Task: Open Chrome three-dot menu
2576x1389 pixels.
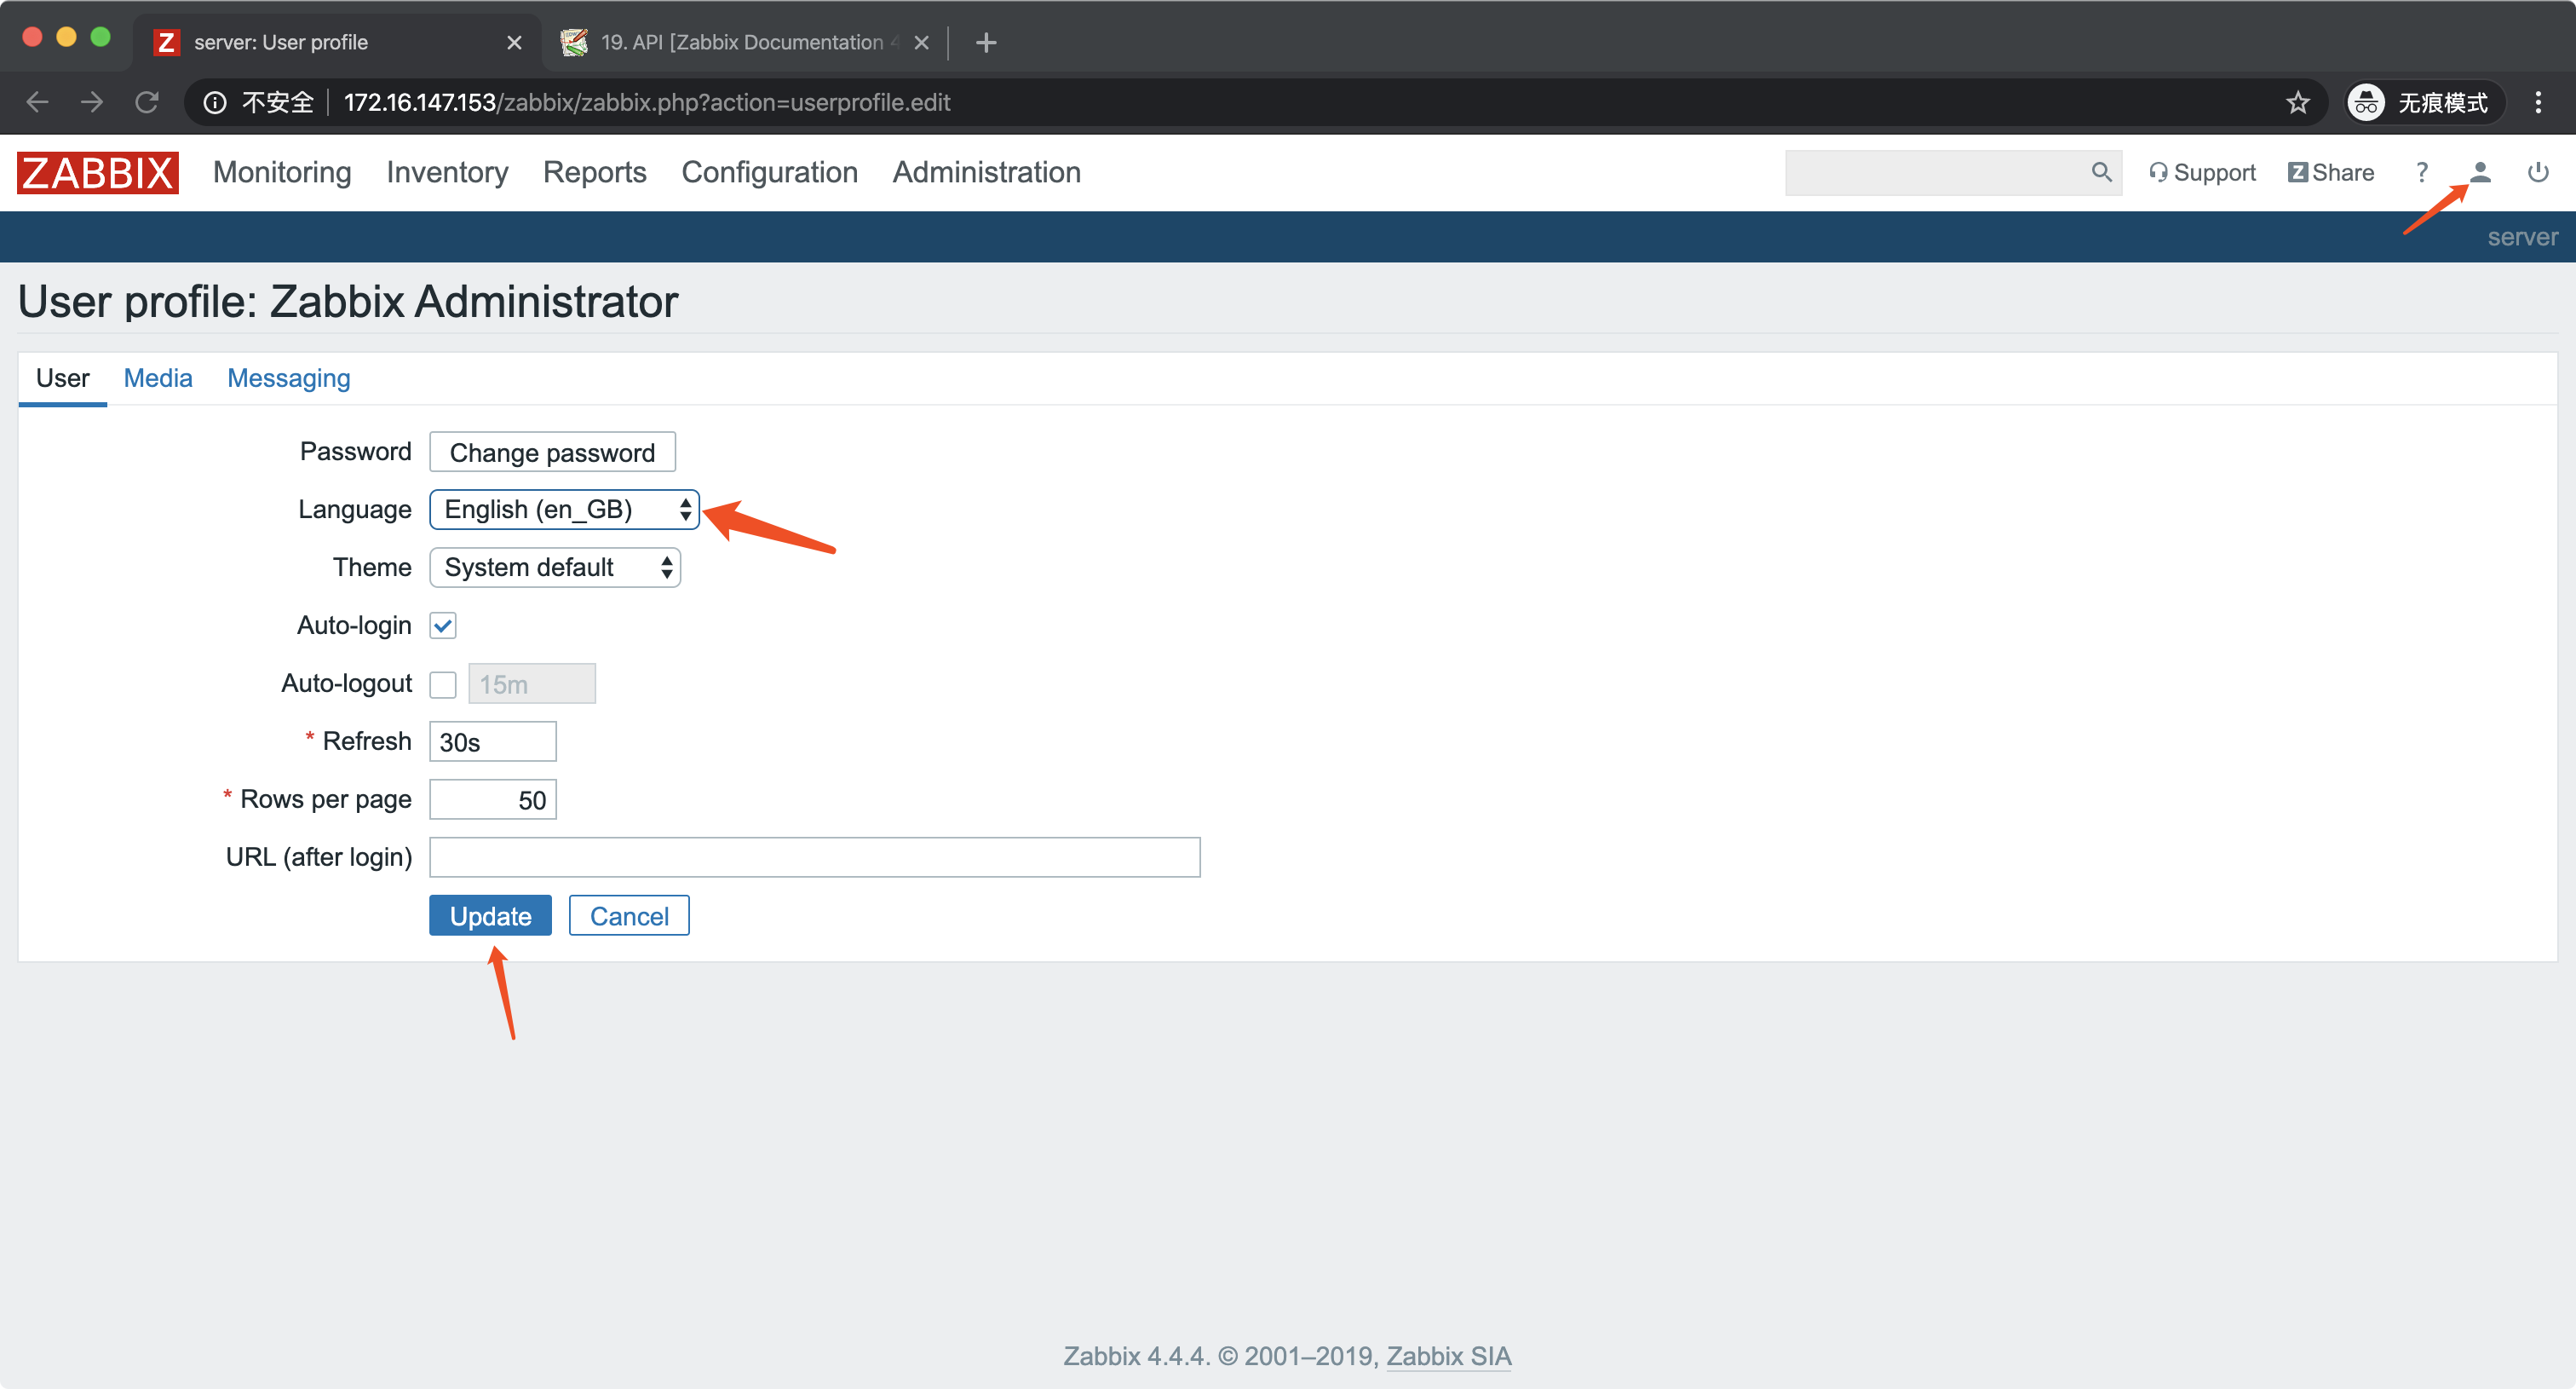Action: [2537, 102]
